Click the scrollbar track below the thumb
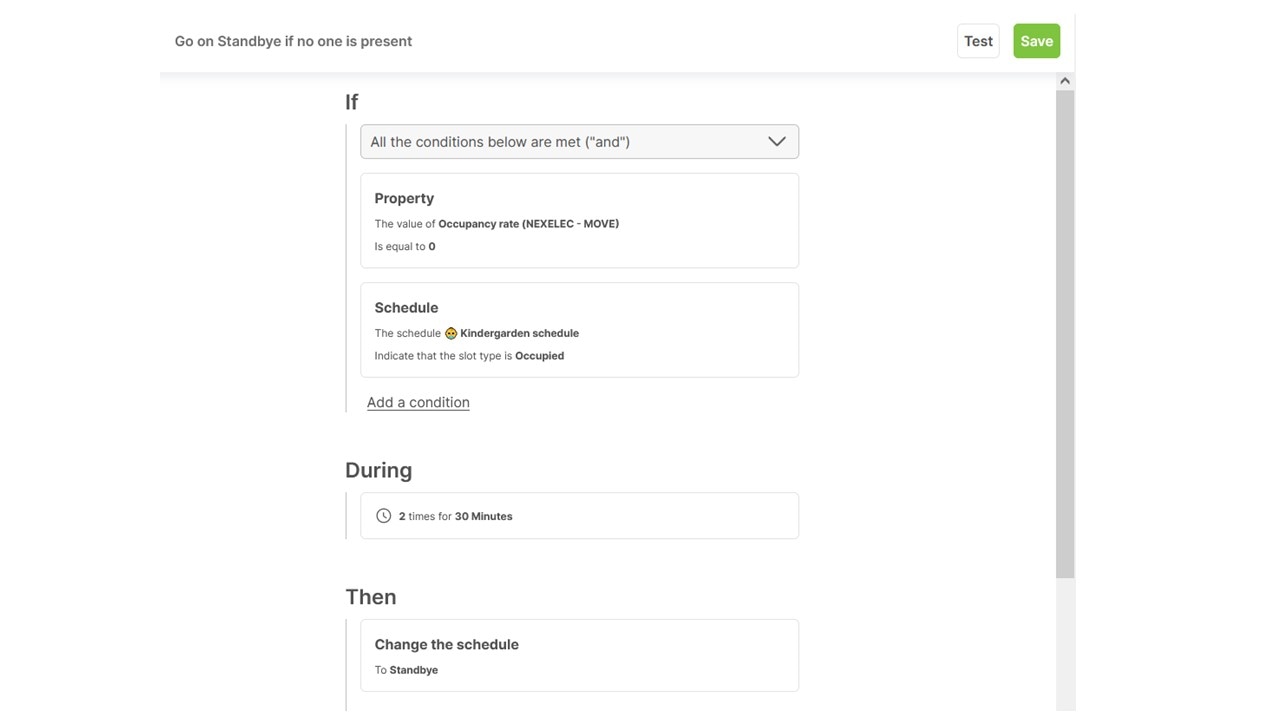The height and width of the screenshot is (720, 1280). 1065,640
